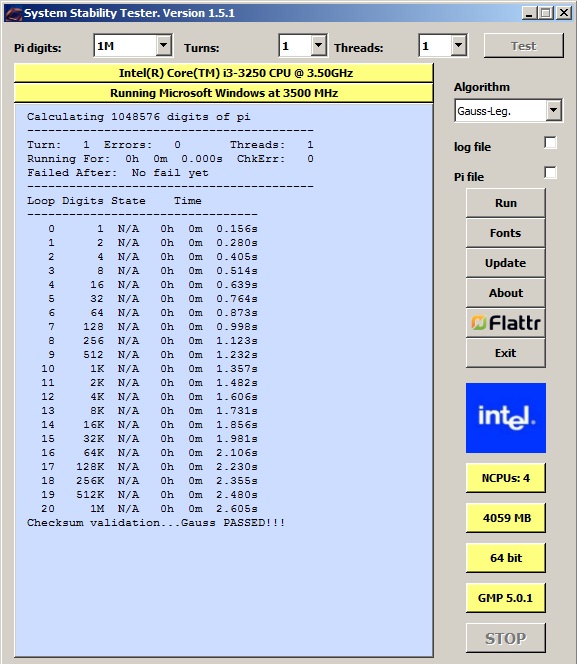Click the Algorithm label
This screenshot has height=664, width=577.
(482, 87)
